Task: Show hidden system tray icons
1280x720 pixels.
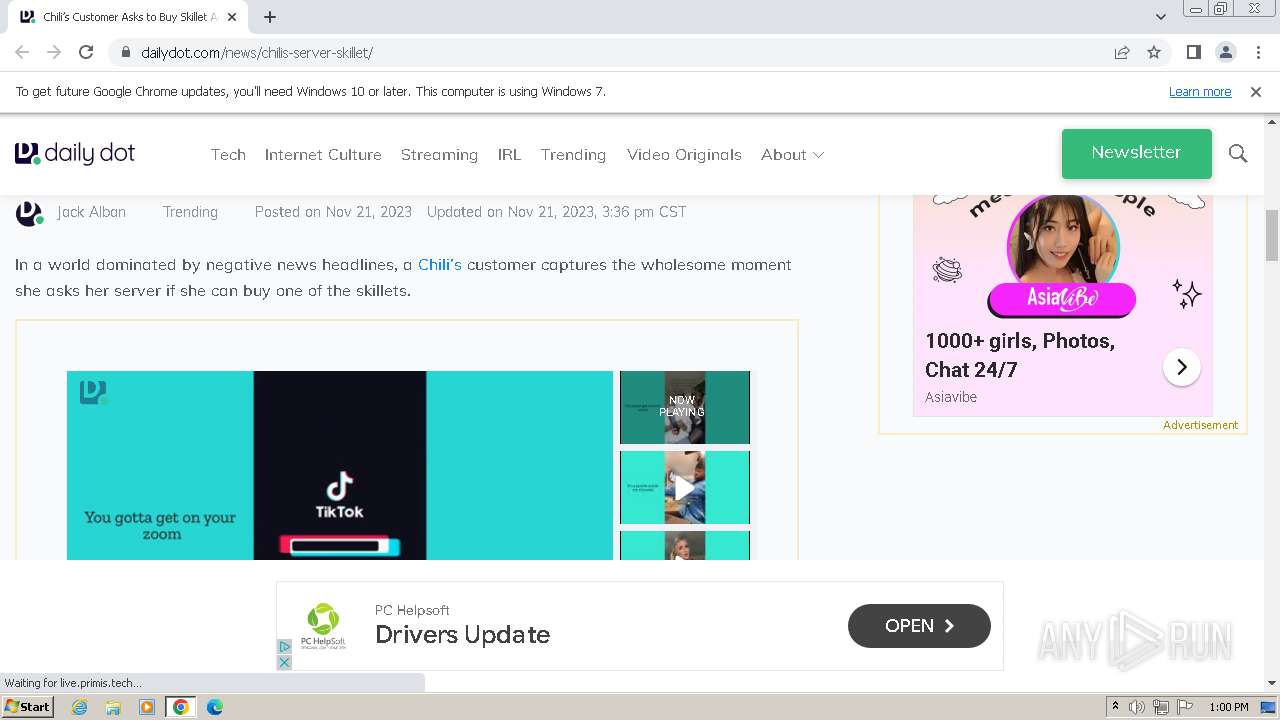Action: tap(1115, 707)
